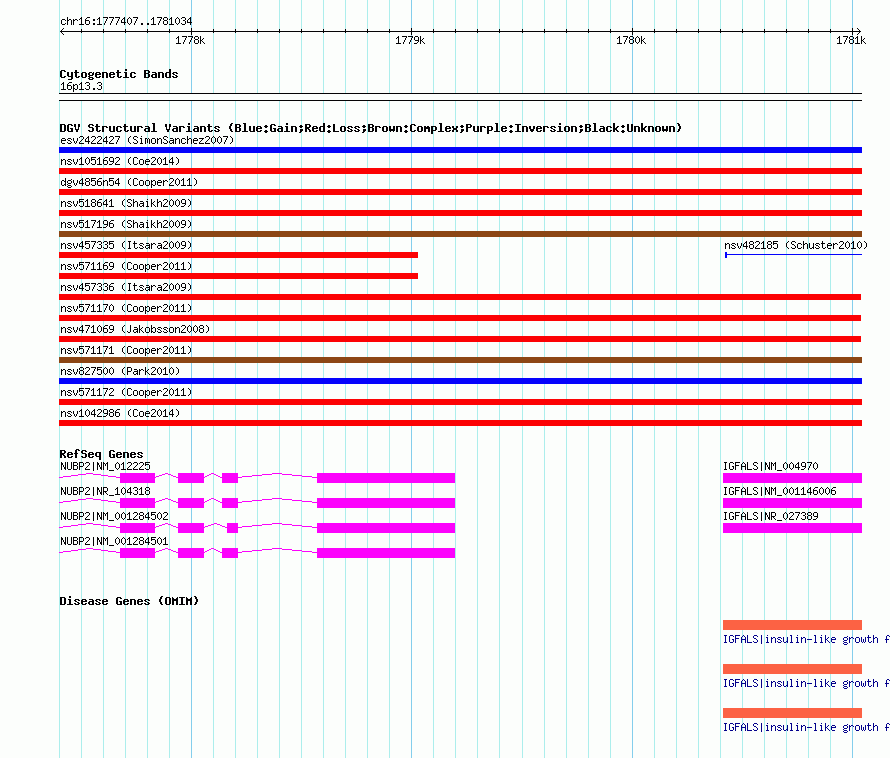Select the nsv471069 (Jakobsson2008) label

(135, 329)
